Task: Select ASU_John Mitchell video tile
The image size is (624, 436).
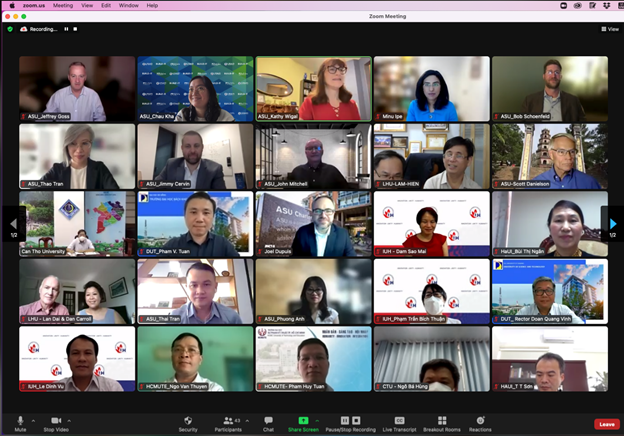Action: point(314,156)
